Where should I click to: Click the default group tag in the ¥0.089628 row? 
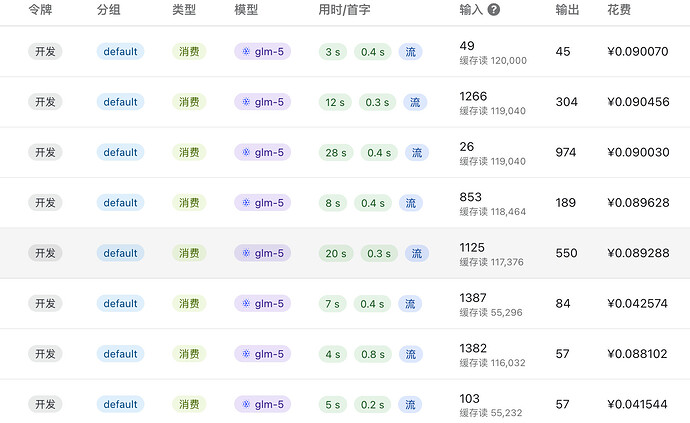pos(120,203)
